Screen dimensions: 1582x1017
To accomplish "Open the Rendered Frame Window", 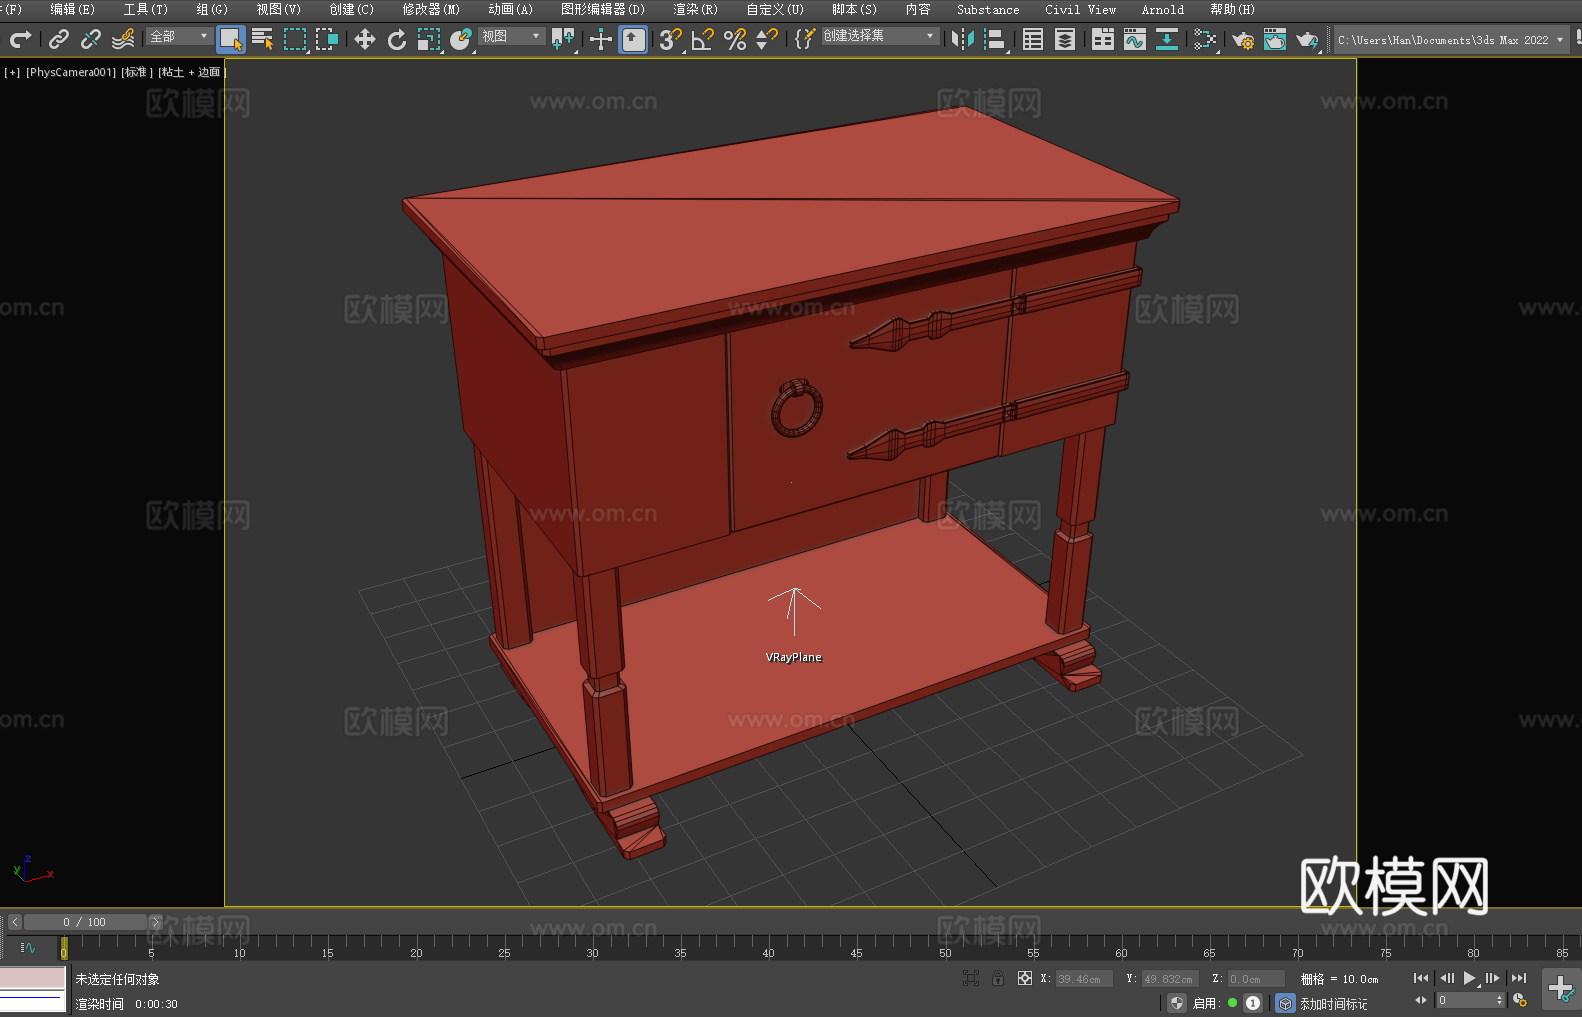I will pos(1275,39).
